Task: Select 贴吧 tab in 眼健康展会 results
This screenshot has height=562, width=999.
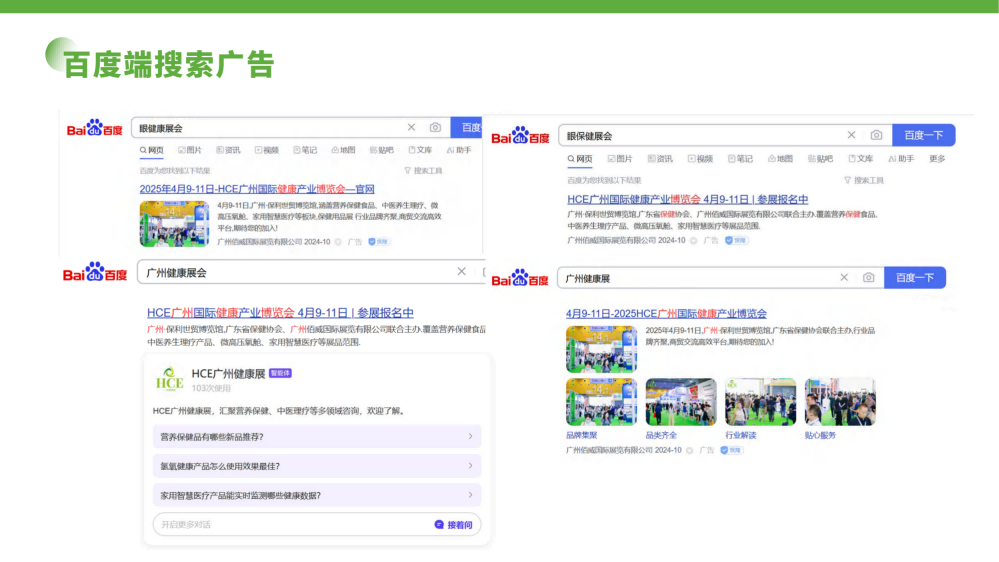Action: 382,150
